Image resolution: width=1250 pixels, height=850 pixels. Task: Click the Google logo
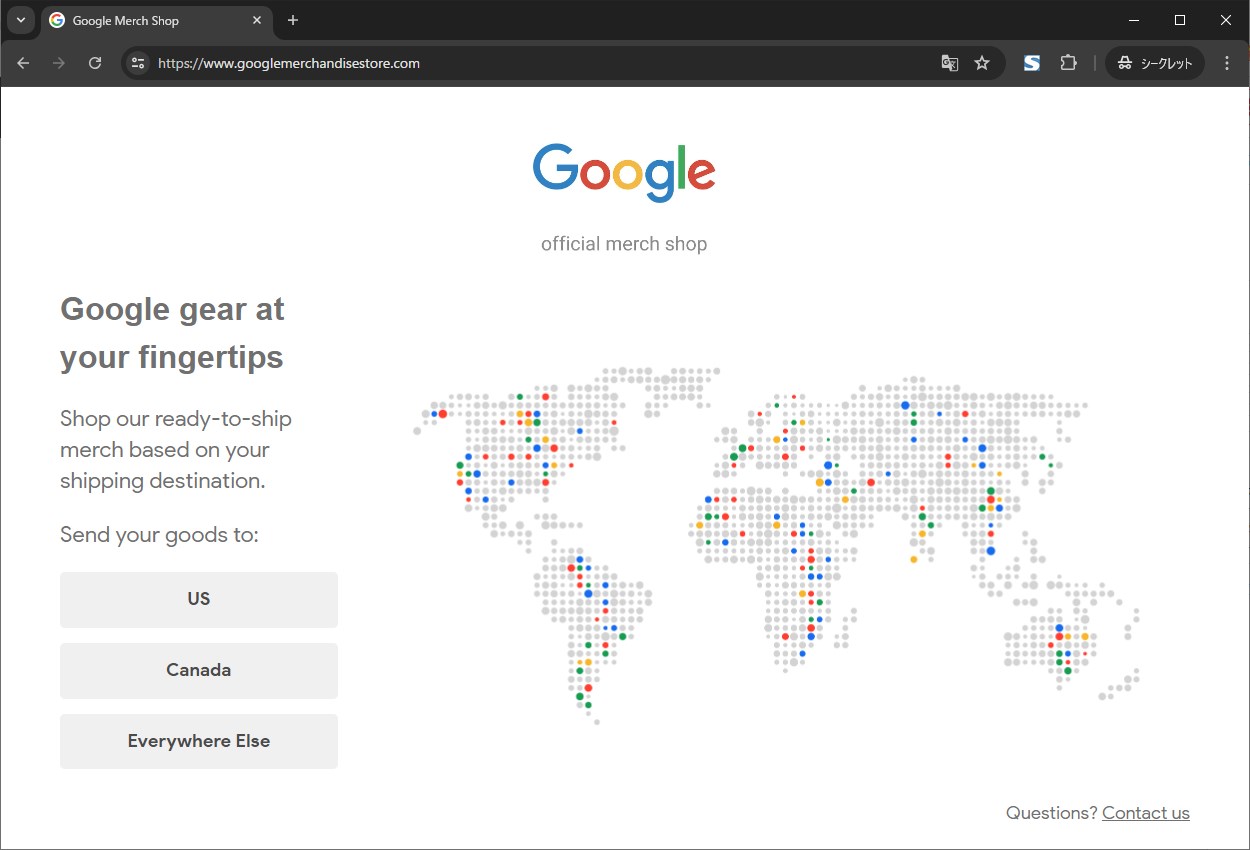(x=624, y=172)
